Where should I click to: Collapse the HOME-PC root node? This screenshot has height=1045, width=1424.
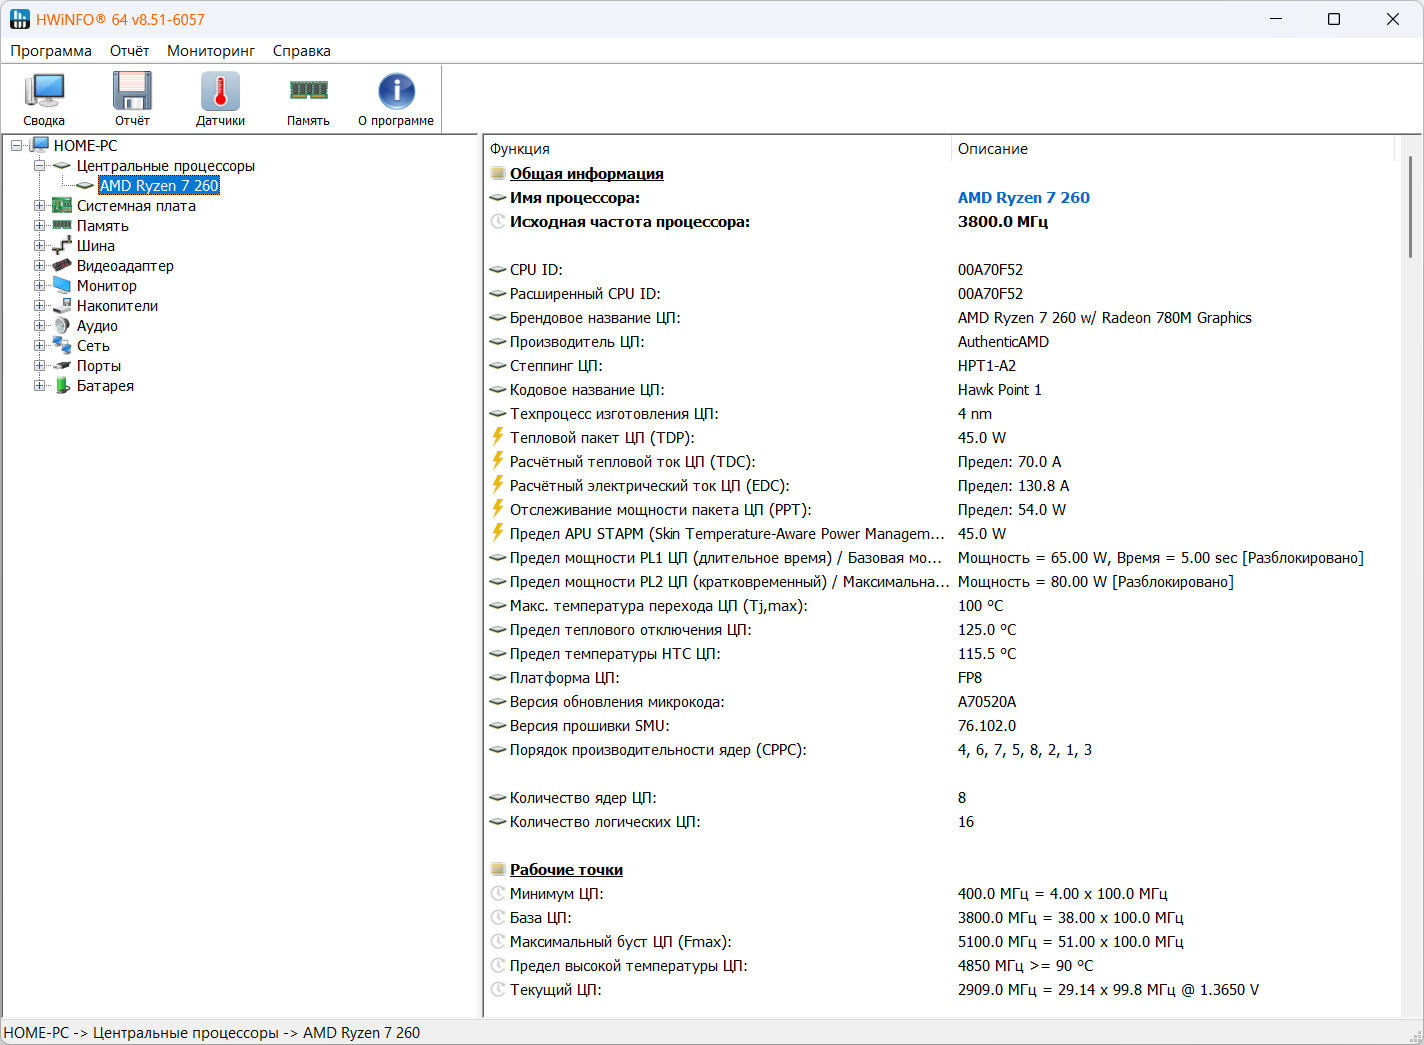point(16,146)
